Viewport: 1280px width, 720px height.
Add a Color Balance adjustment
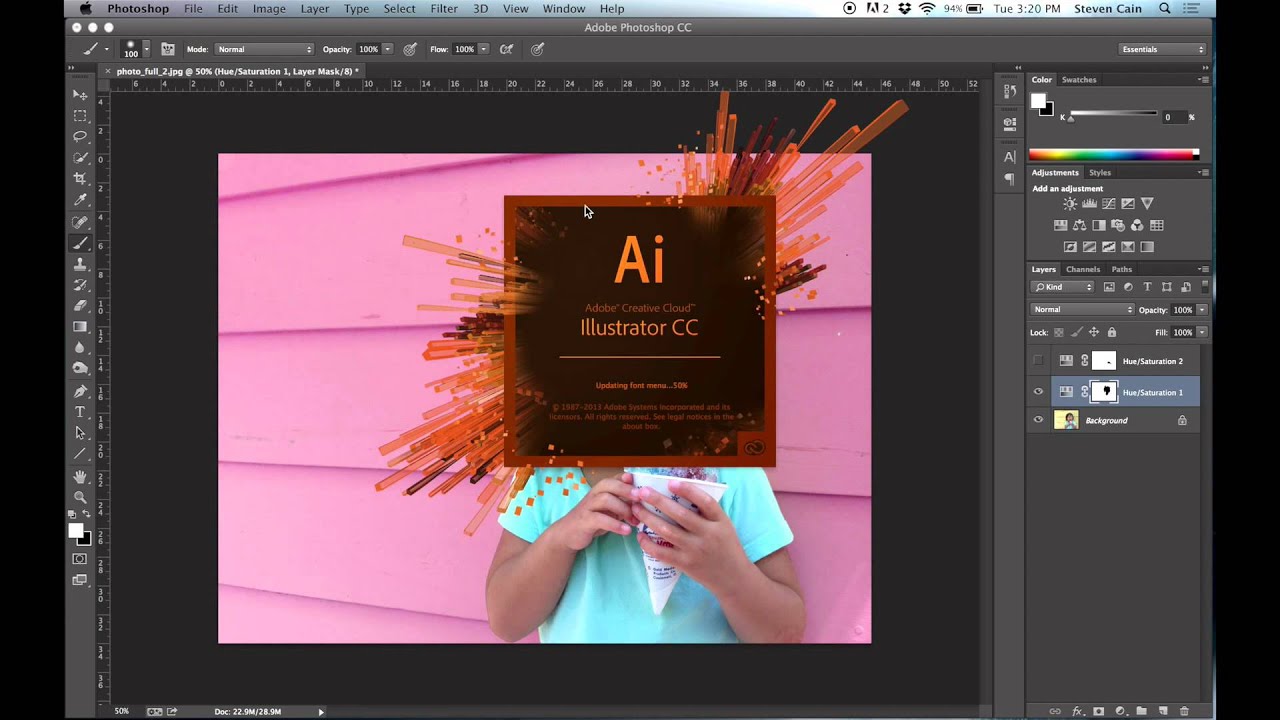click(1080, 225)
